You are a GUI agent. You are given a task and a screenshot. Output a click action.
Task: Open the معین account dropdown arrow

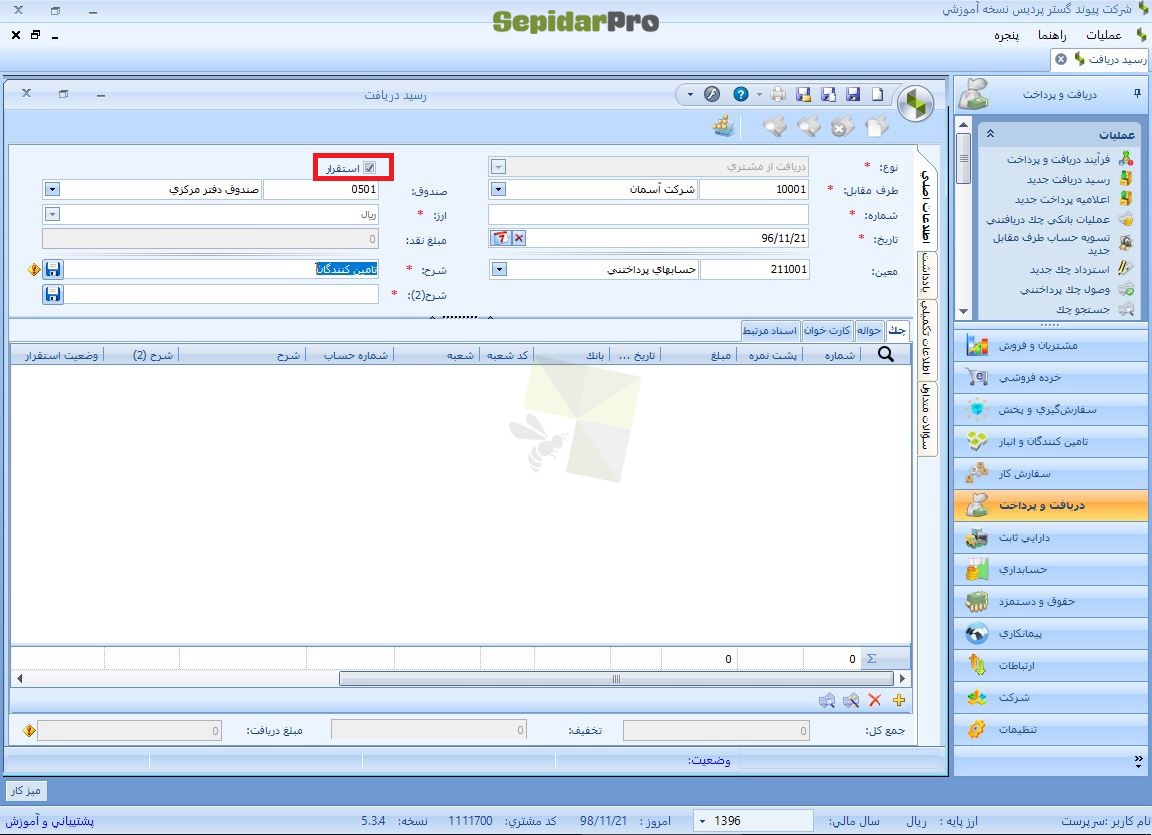coord(498,270)
